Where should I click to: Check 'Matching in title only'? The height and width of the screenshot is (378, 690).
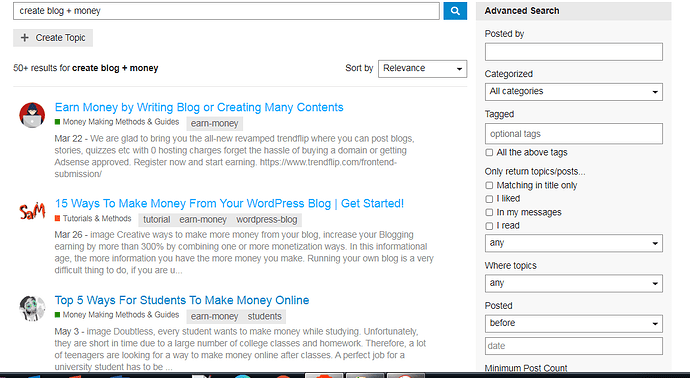tap(489, 186)
